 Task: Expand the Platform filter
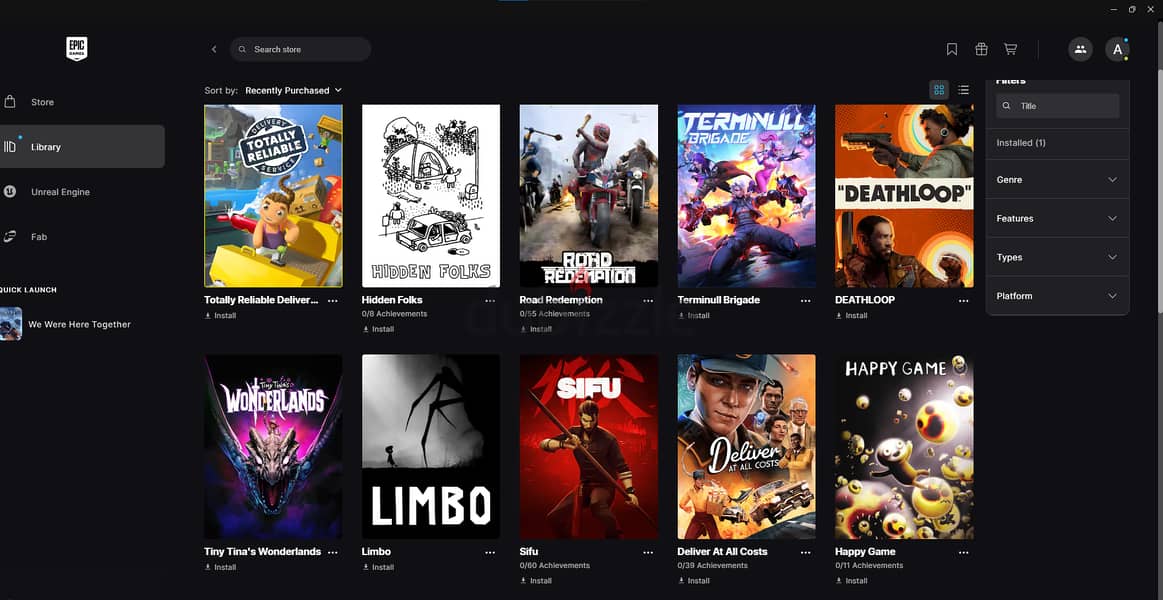pyautogui.click(x=1057, y=295)
